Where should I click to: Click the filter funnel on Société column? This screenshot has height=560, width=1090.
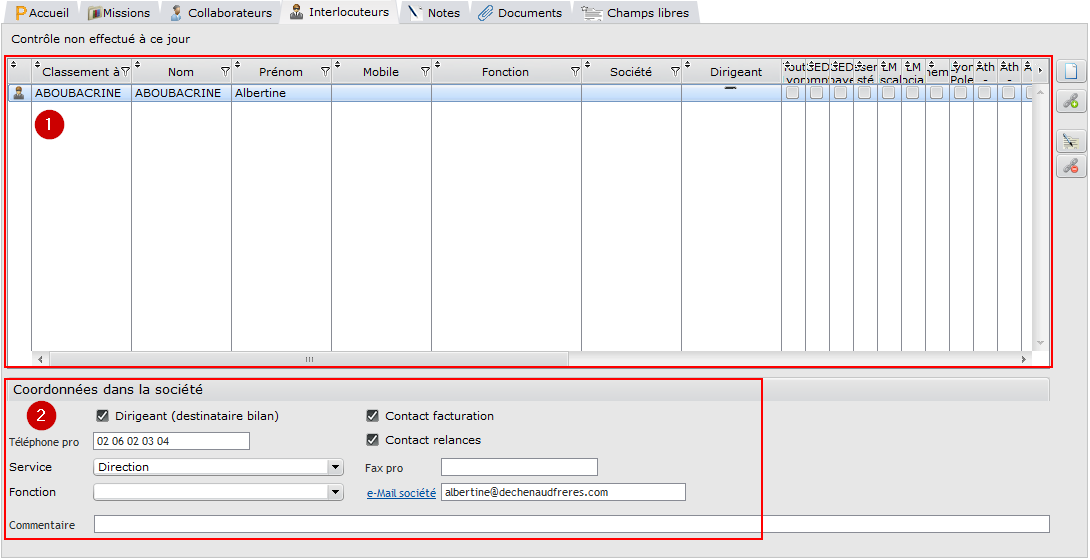[x=675, y=72]
